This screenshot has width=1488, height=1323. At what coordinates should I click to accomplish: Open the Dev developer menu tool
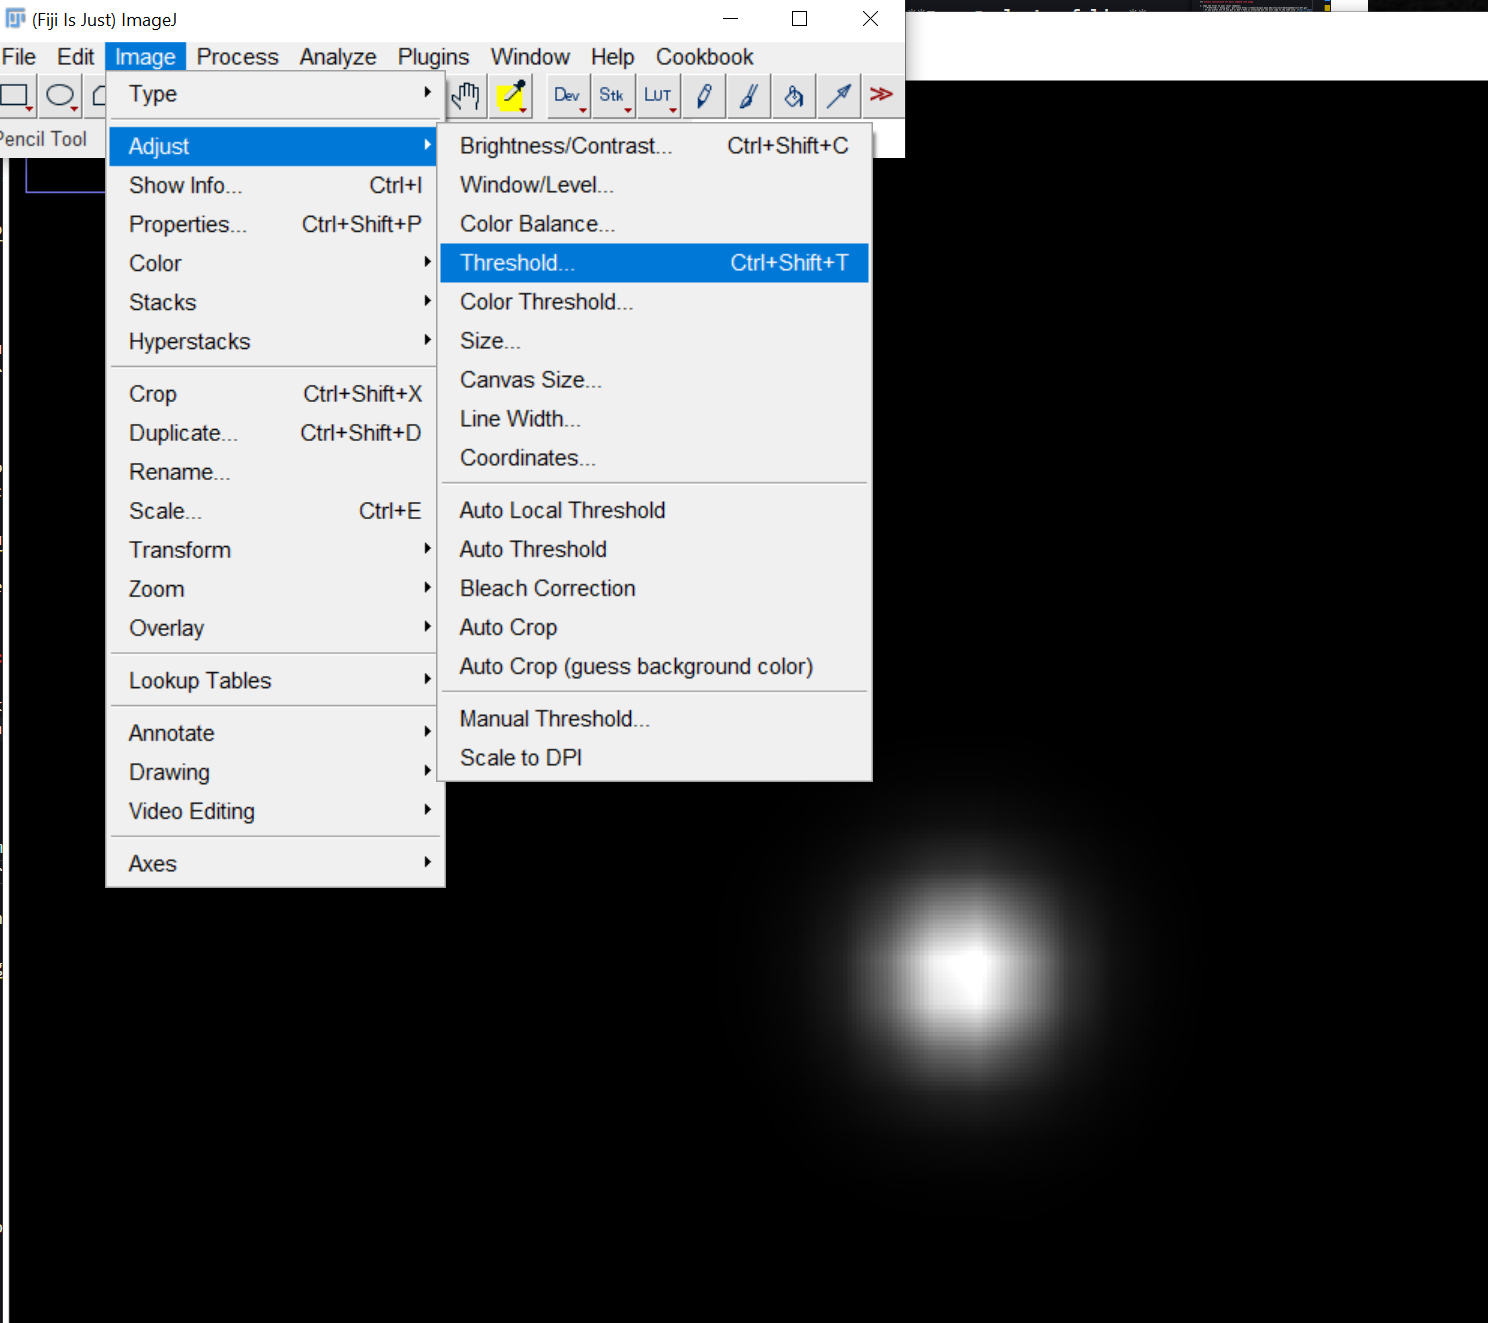pos(567,96)
